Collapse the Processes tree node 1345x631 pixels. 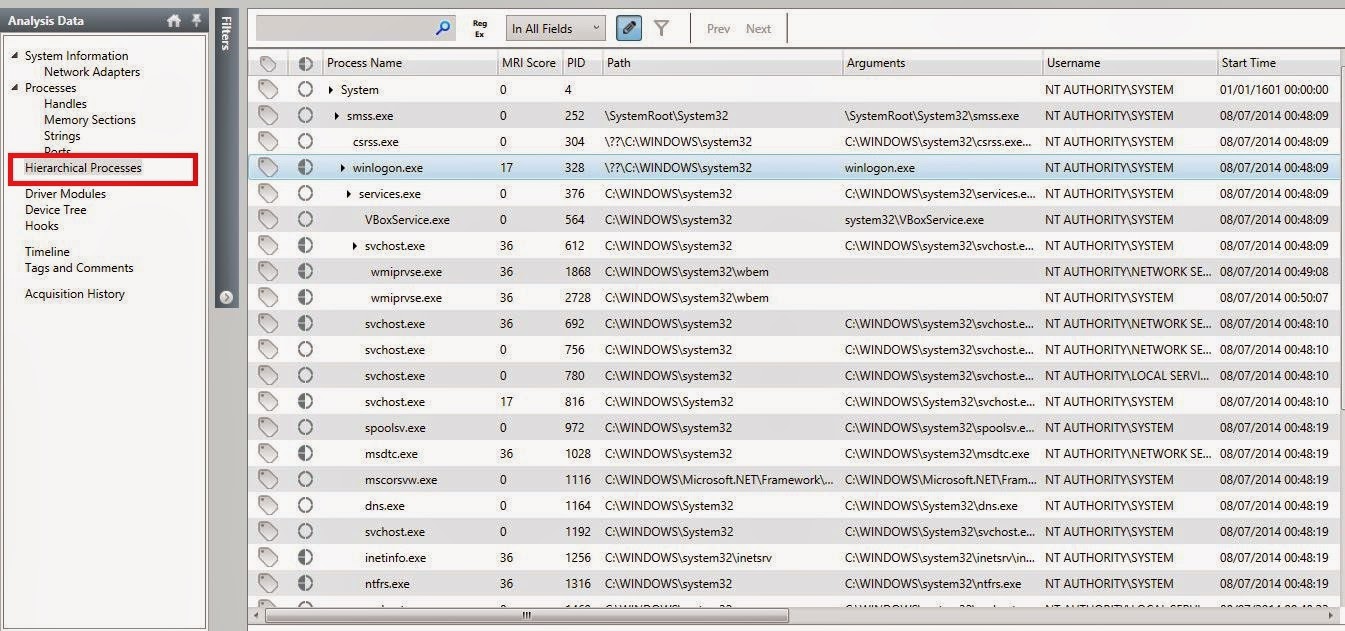(15, 88)
